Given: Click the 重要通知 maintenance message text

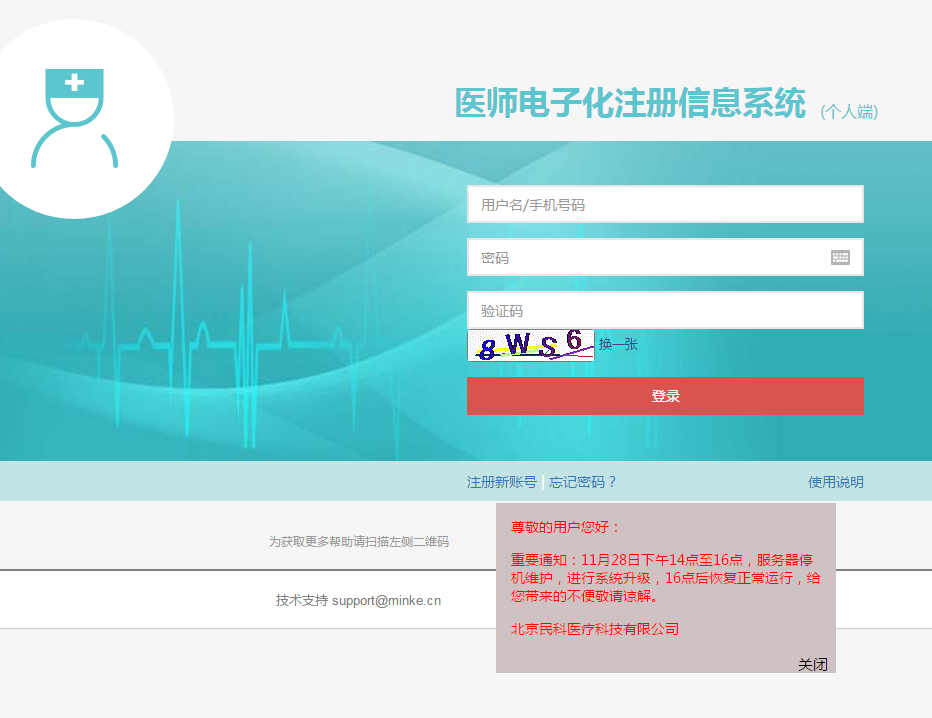Looking at the screenshot, I should [x=665, y=578].
